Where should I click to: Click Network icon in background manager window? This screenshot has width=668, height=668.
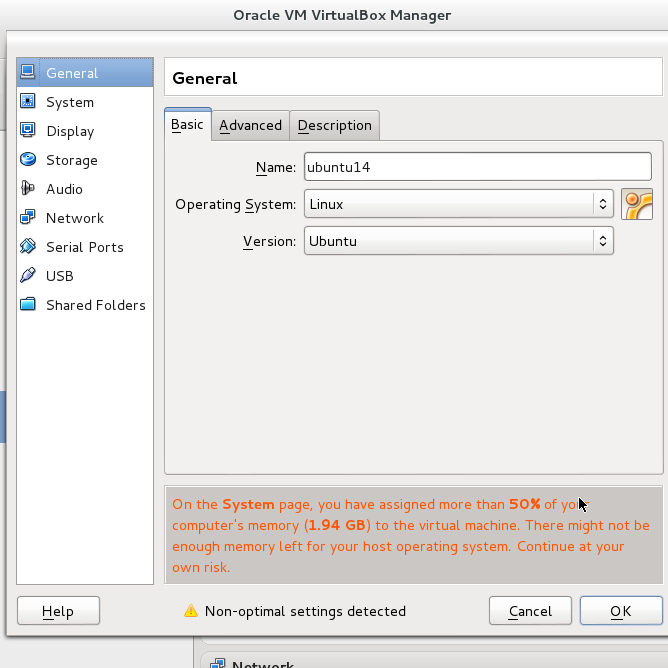(218, 663)
